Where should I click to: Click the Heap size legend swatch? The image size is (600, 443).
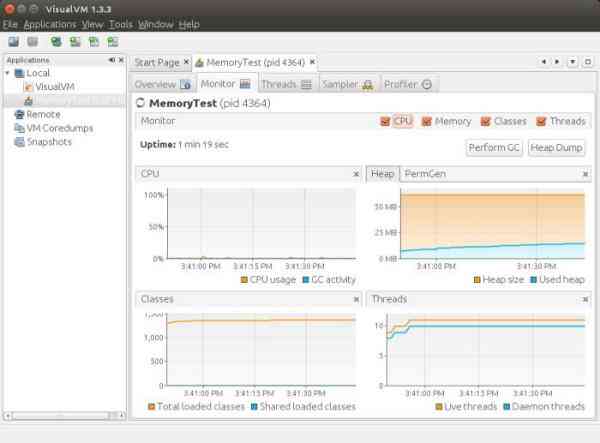pyautogui.click(x=477, y=280)
